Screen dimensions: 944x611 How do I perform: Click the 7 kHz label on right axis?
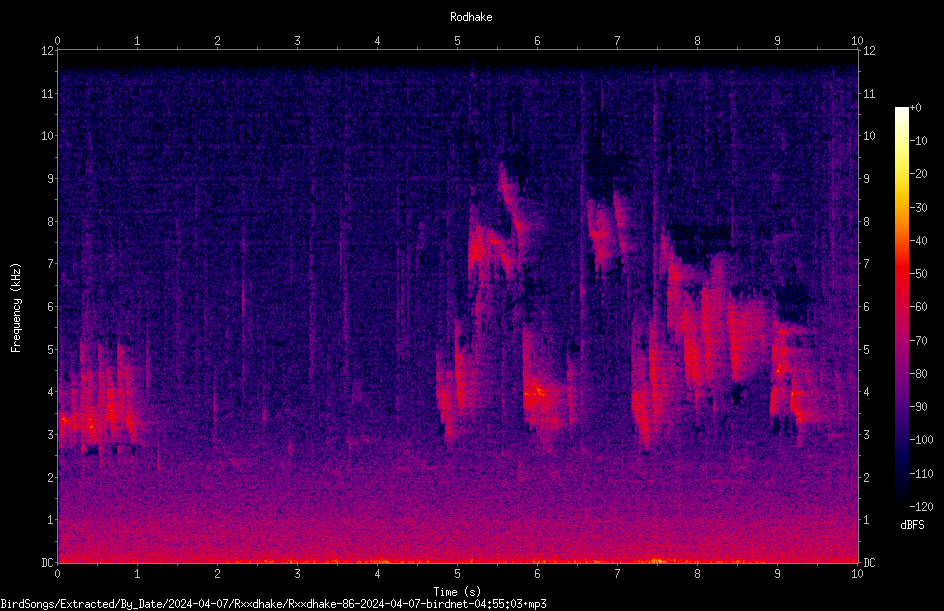866,264
